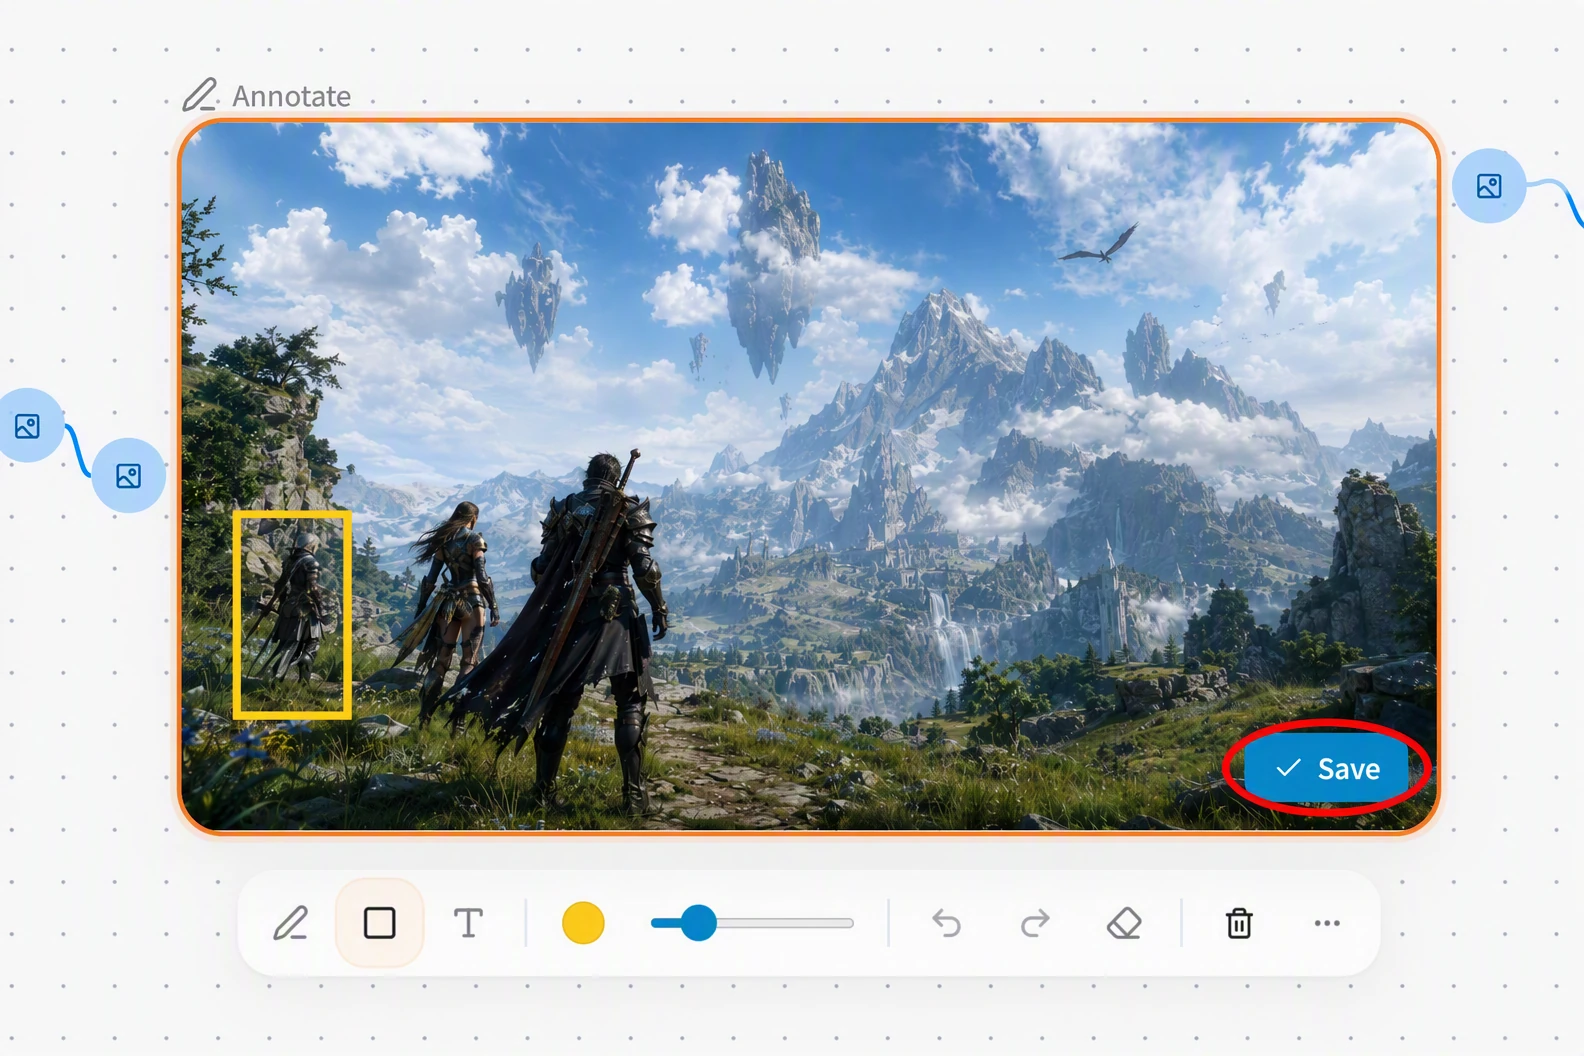
Task: Select the eraser tool
Action: click(x=1124, y=923)
